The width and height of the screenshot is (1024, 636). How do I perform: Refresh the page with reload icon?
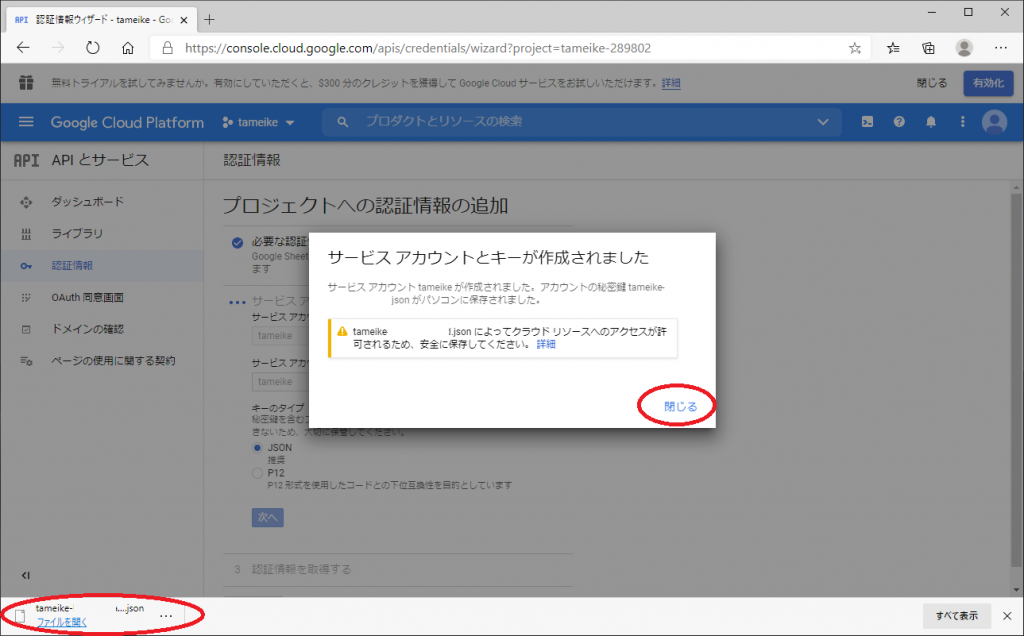pyautogui.click(x=93, y=47)
